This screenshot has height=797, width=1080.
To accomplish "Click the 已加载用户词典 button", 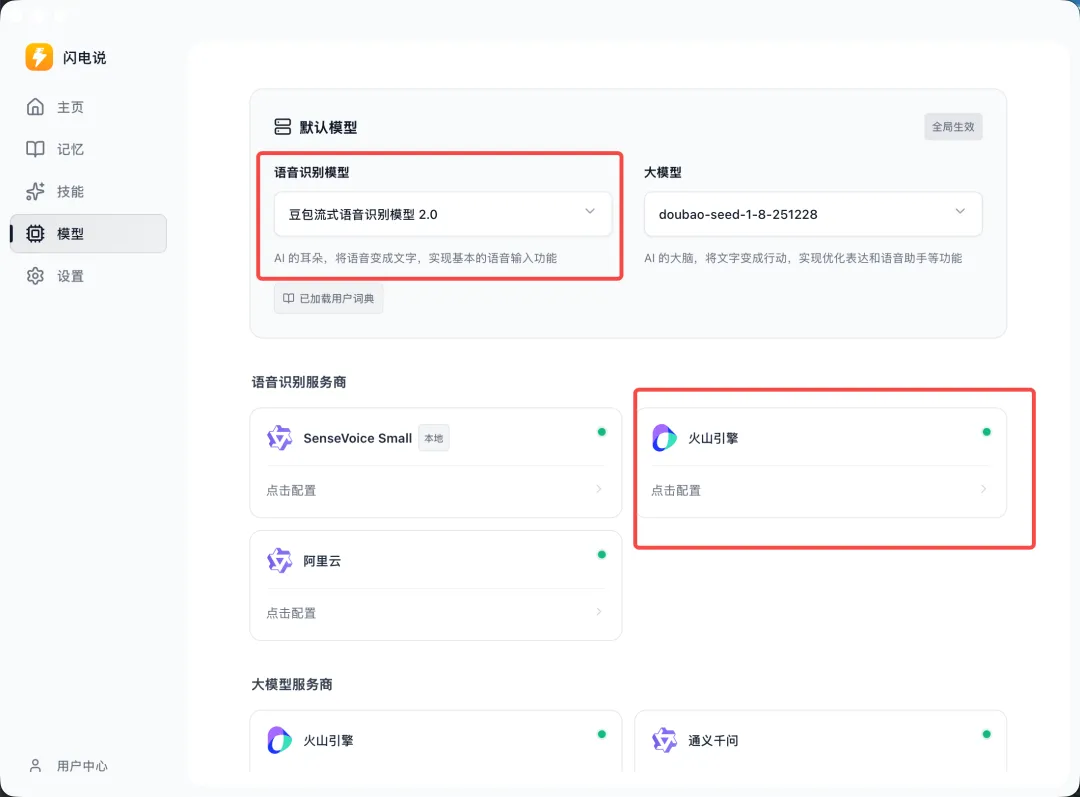I will coord(329,298).
